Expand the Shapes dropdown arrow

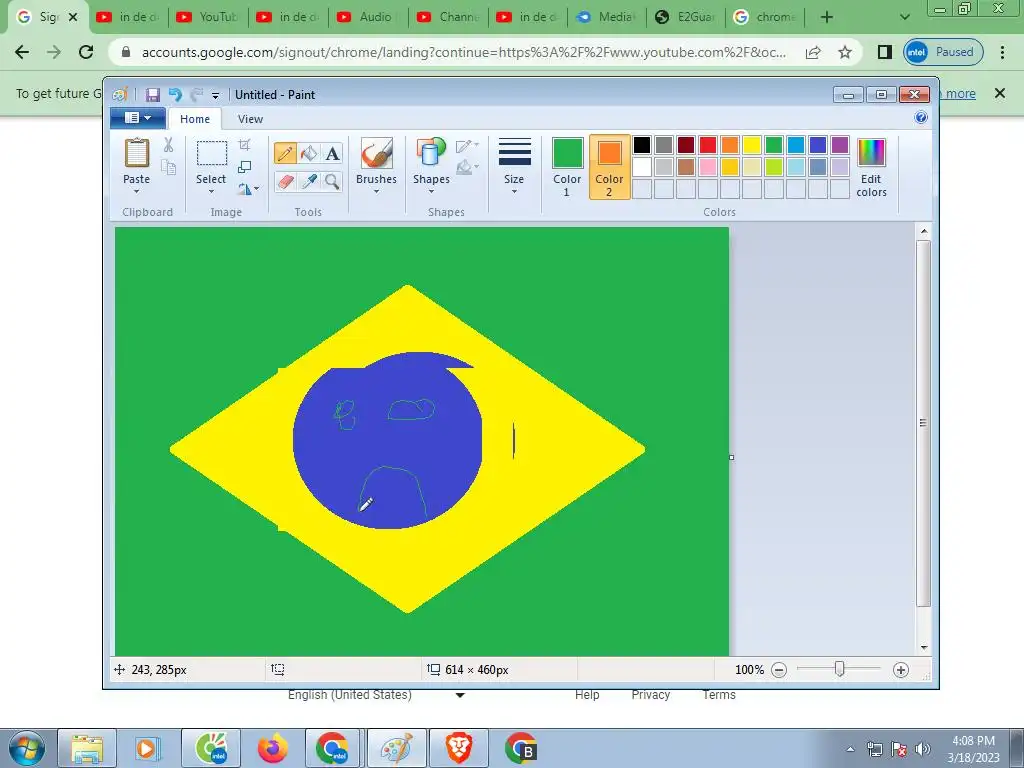click(431, 192)
